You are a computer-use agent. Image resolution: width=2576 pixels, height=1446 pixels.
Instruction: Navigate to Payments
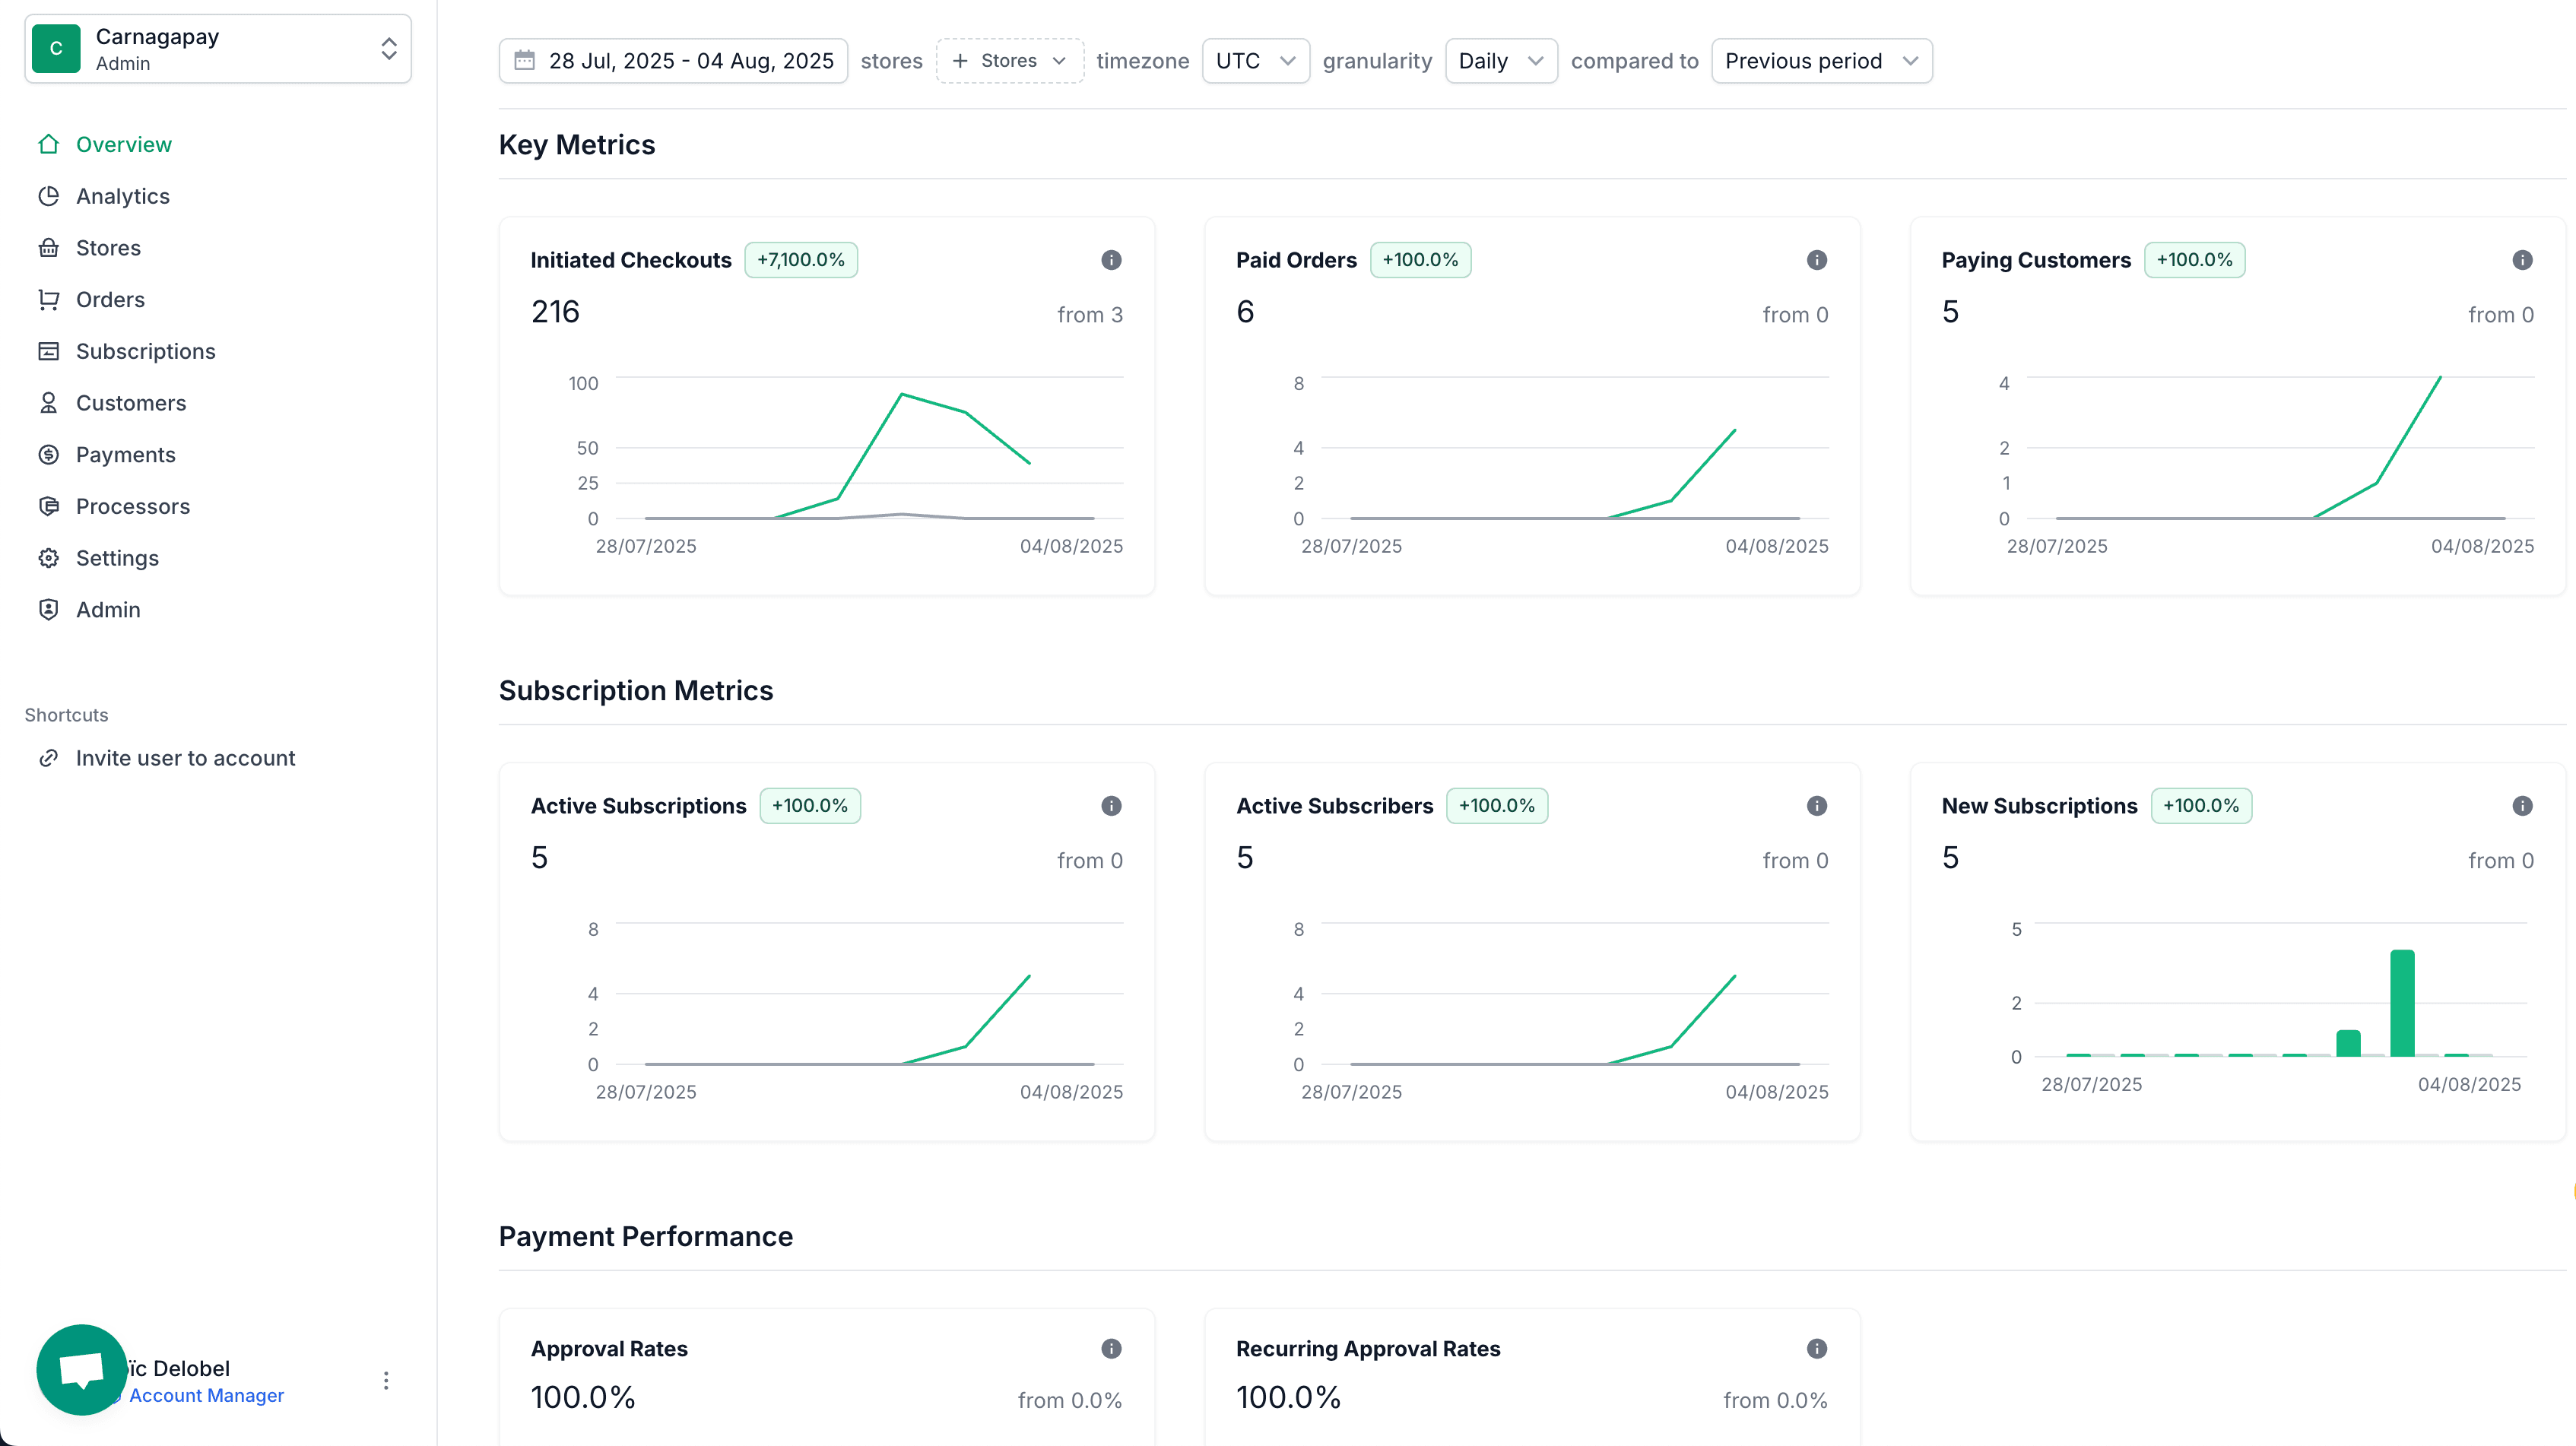tap(125, 455)
